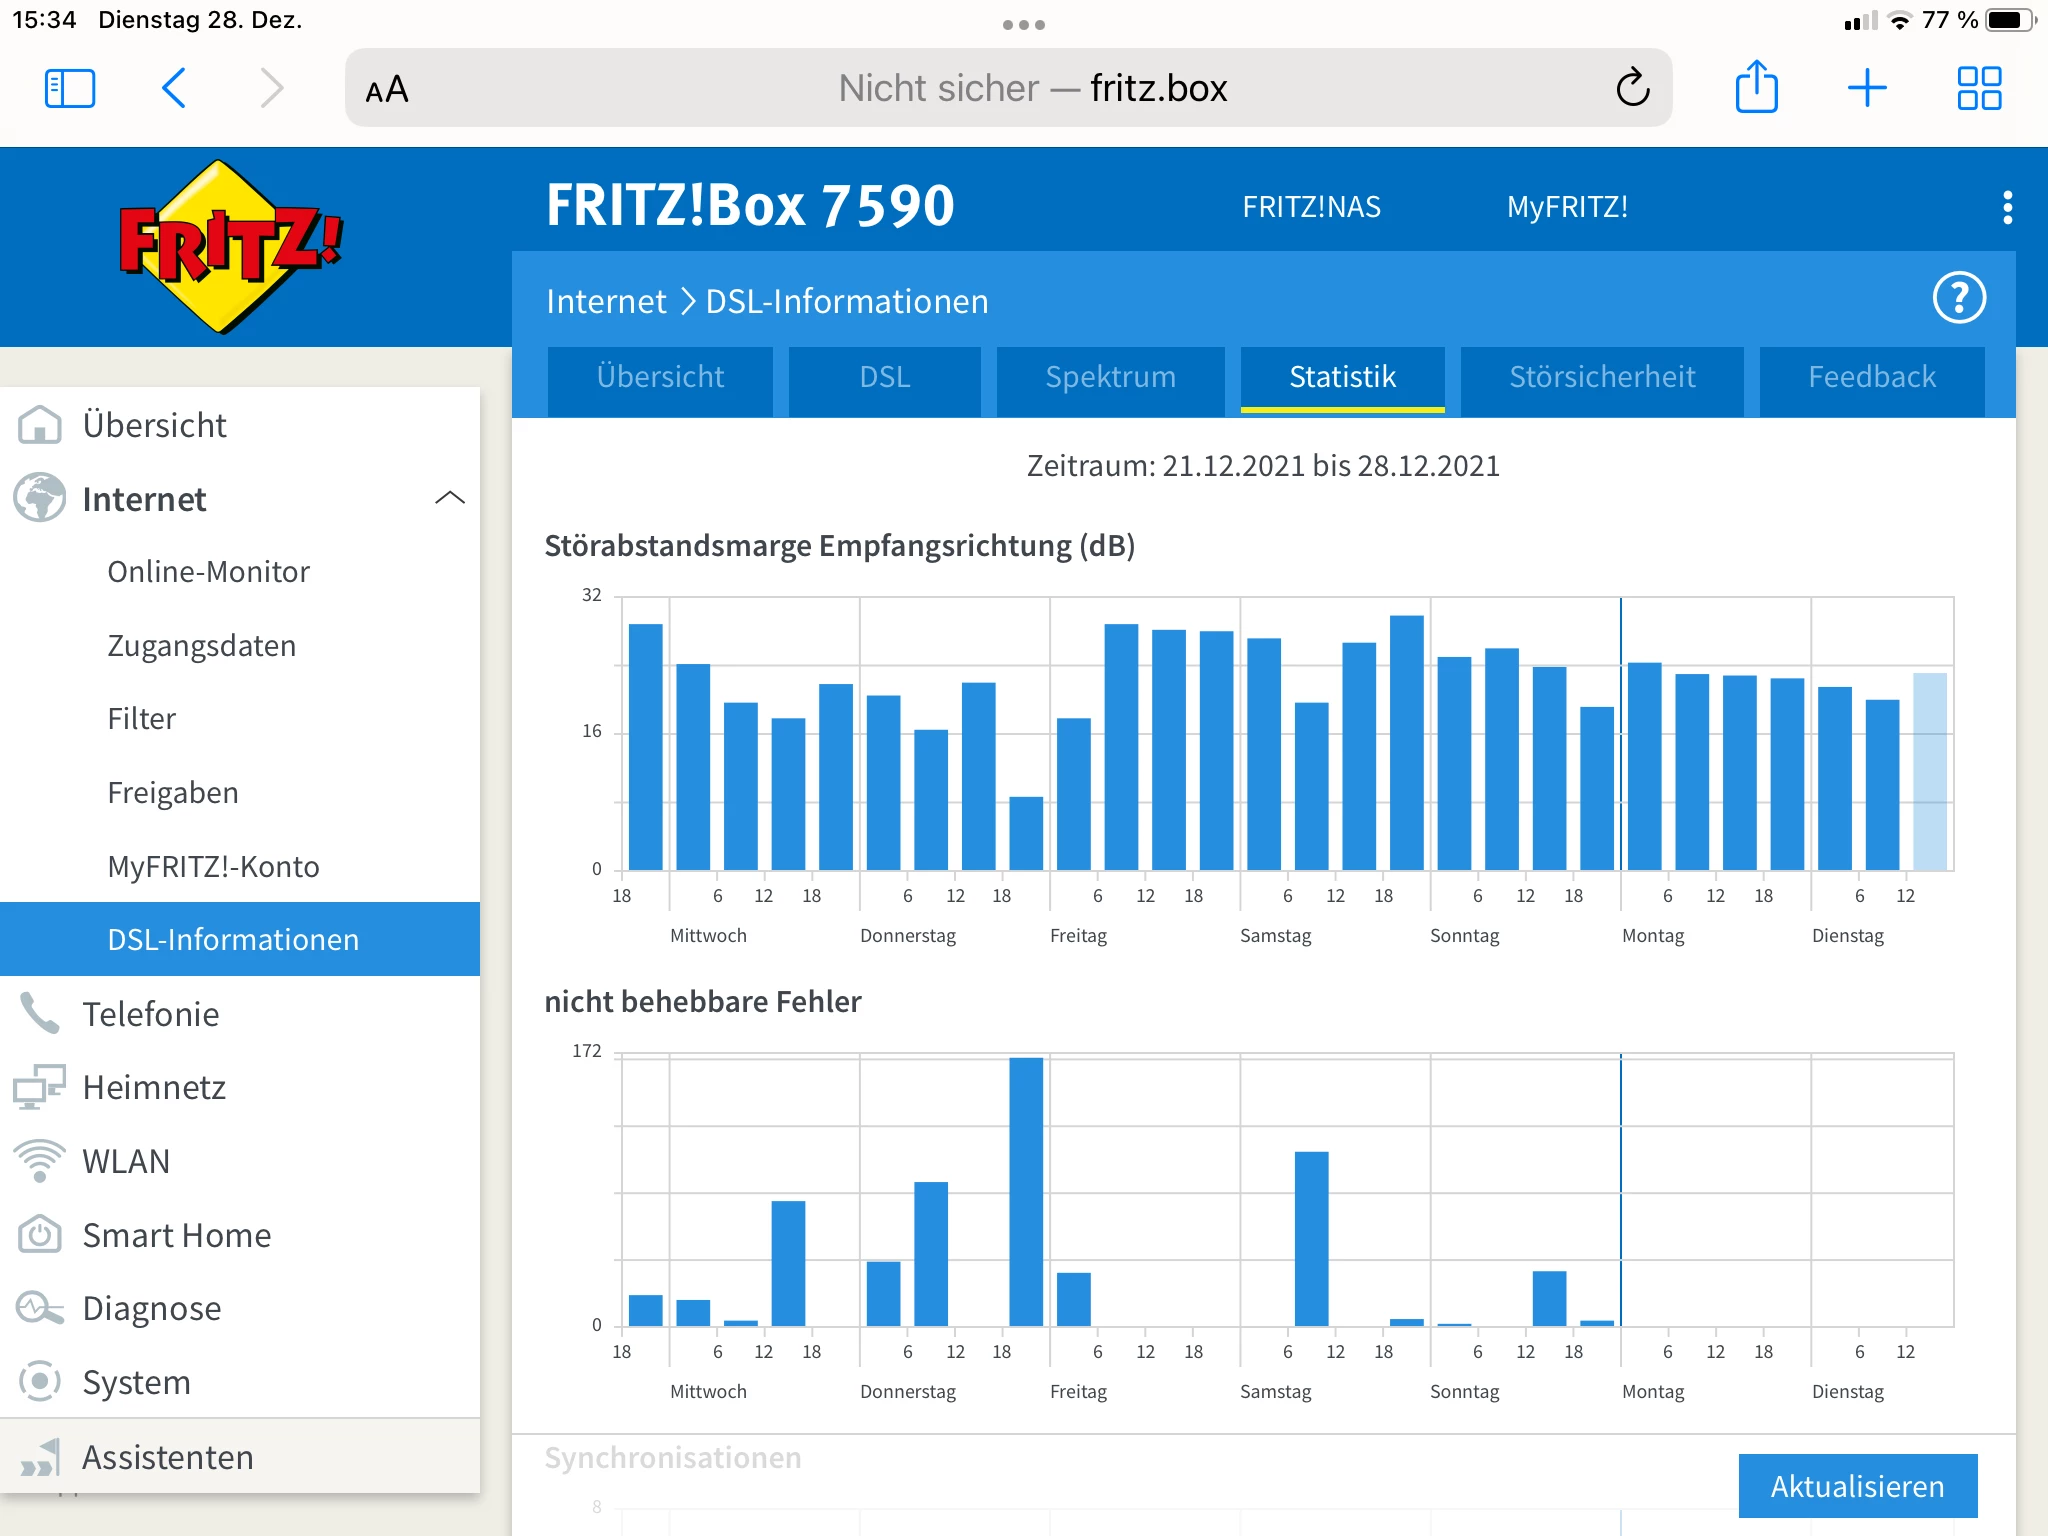
Task: Expand the Heimnetz menu section
Action: [x=154, y=1088]
